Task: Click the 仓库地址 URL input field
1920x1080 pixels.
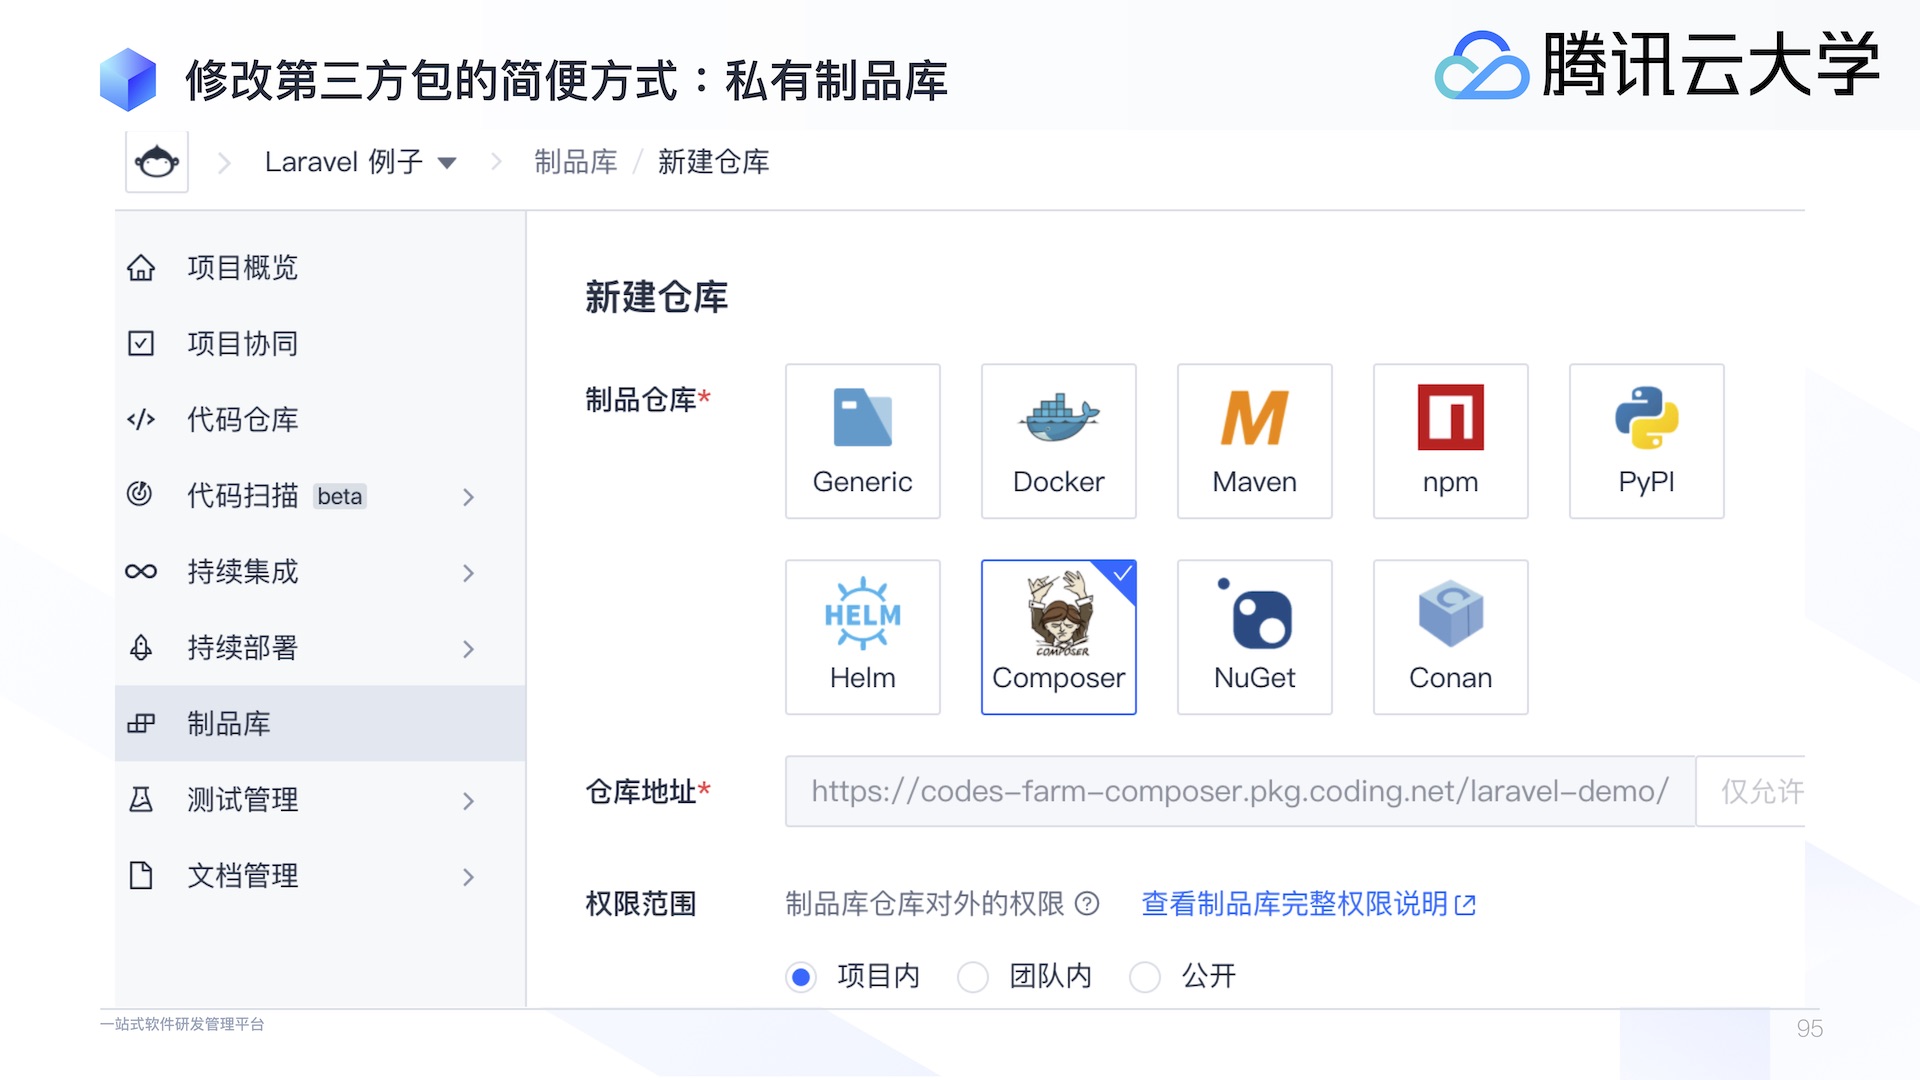Action: point(1239,791)
